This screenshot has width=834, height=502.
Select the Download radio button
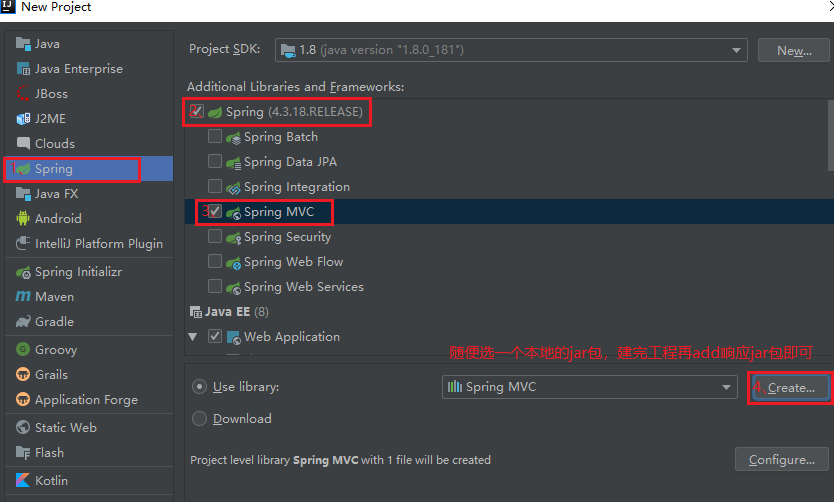tap(199, 419)
